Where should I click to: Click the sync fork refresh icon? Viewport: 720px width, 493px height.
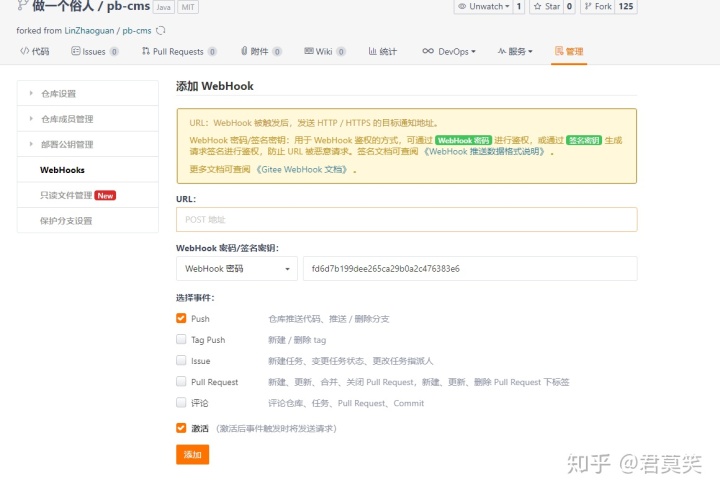pos(161,31)
